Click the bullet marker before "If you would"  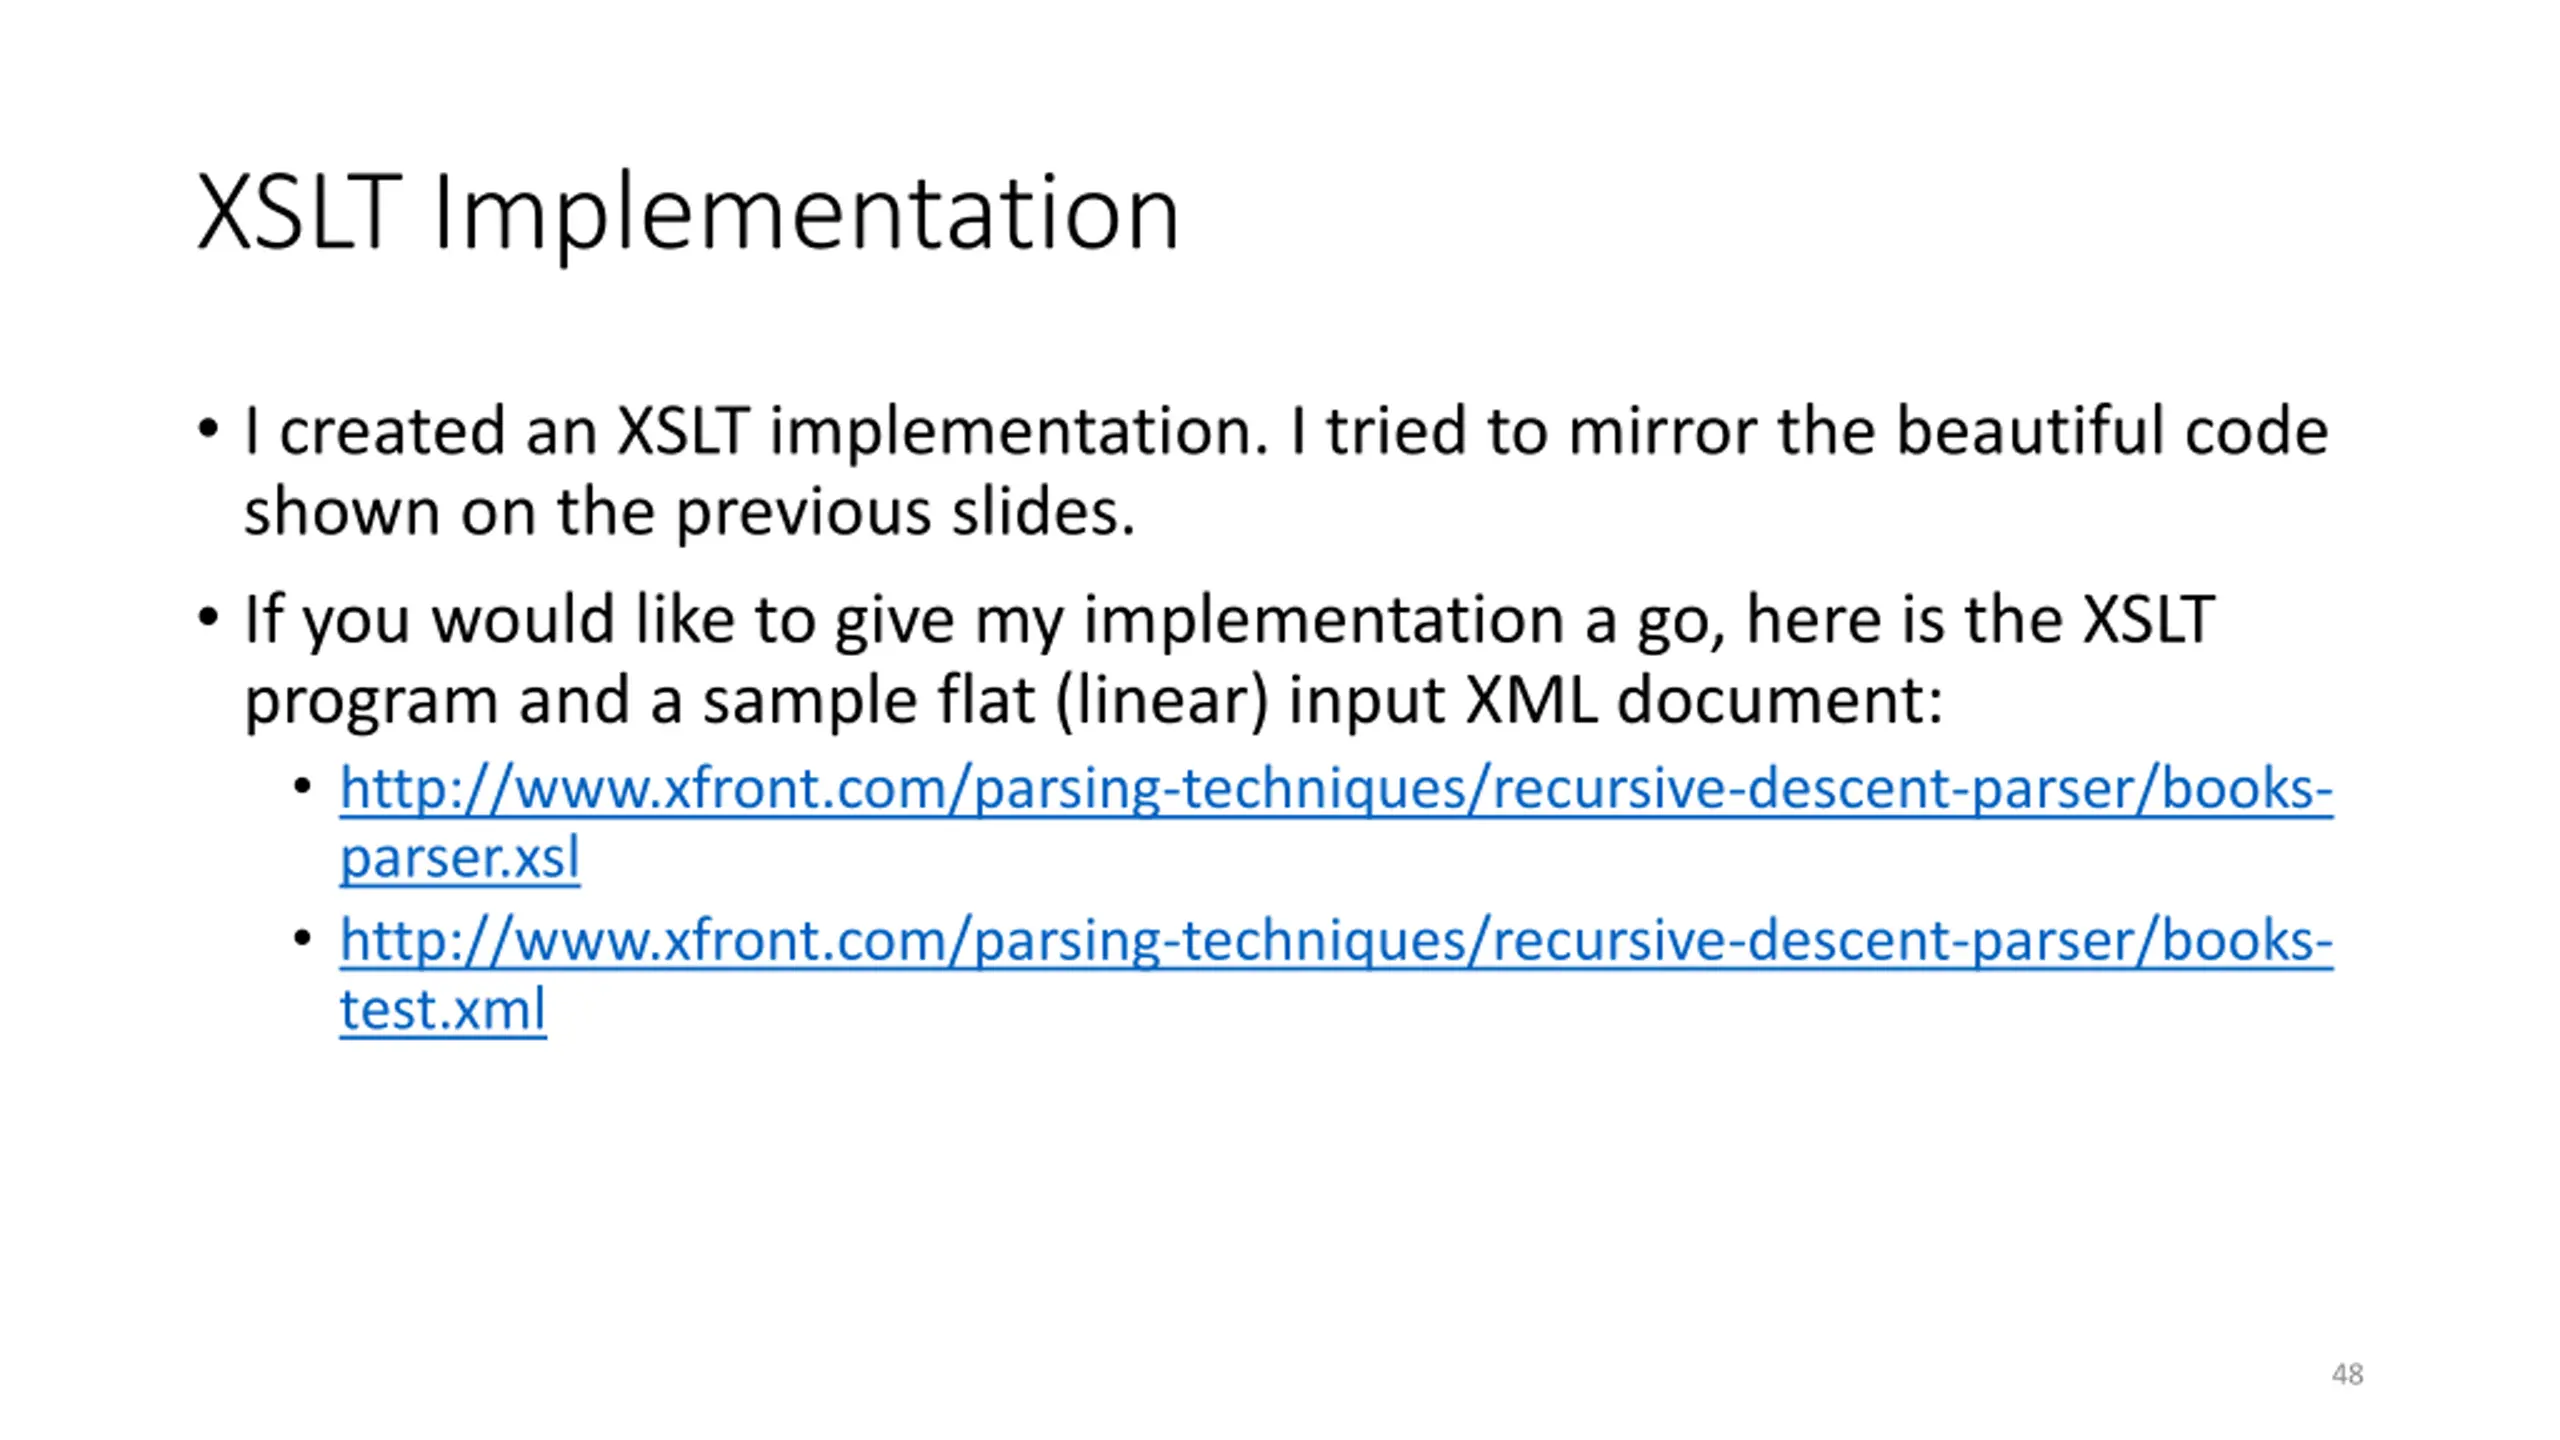click(x=207, y=619)
